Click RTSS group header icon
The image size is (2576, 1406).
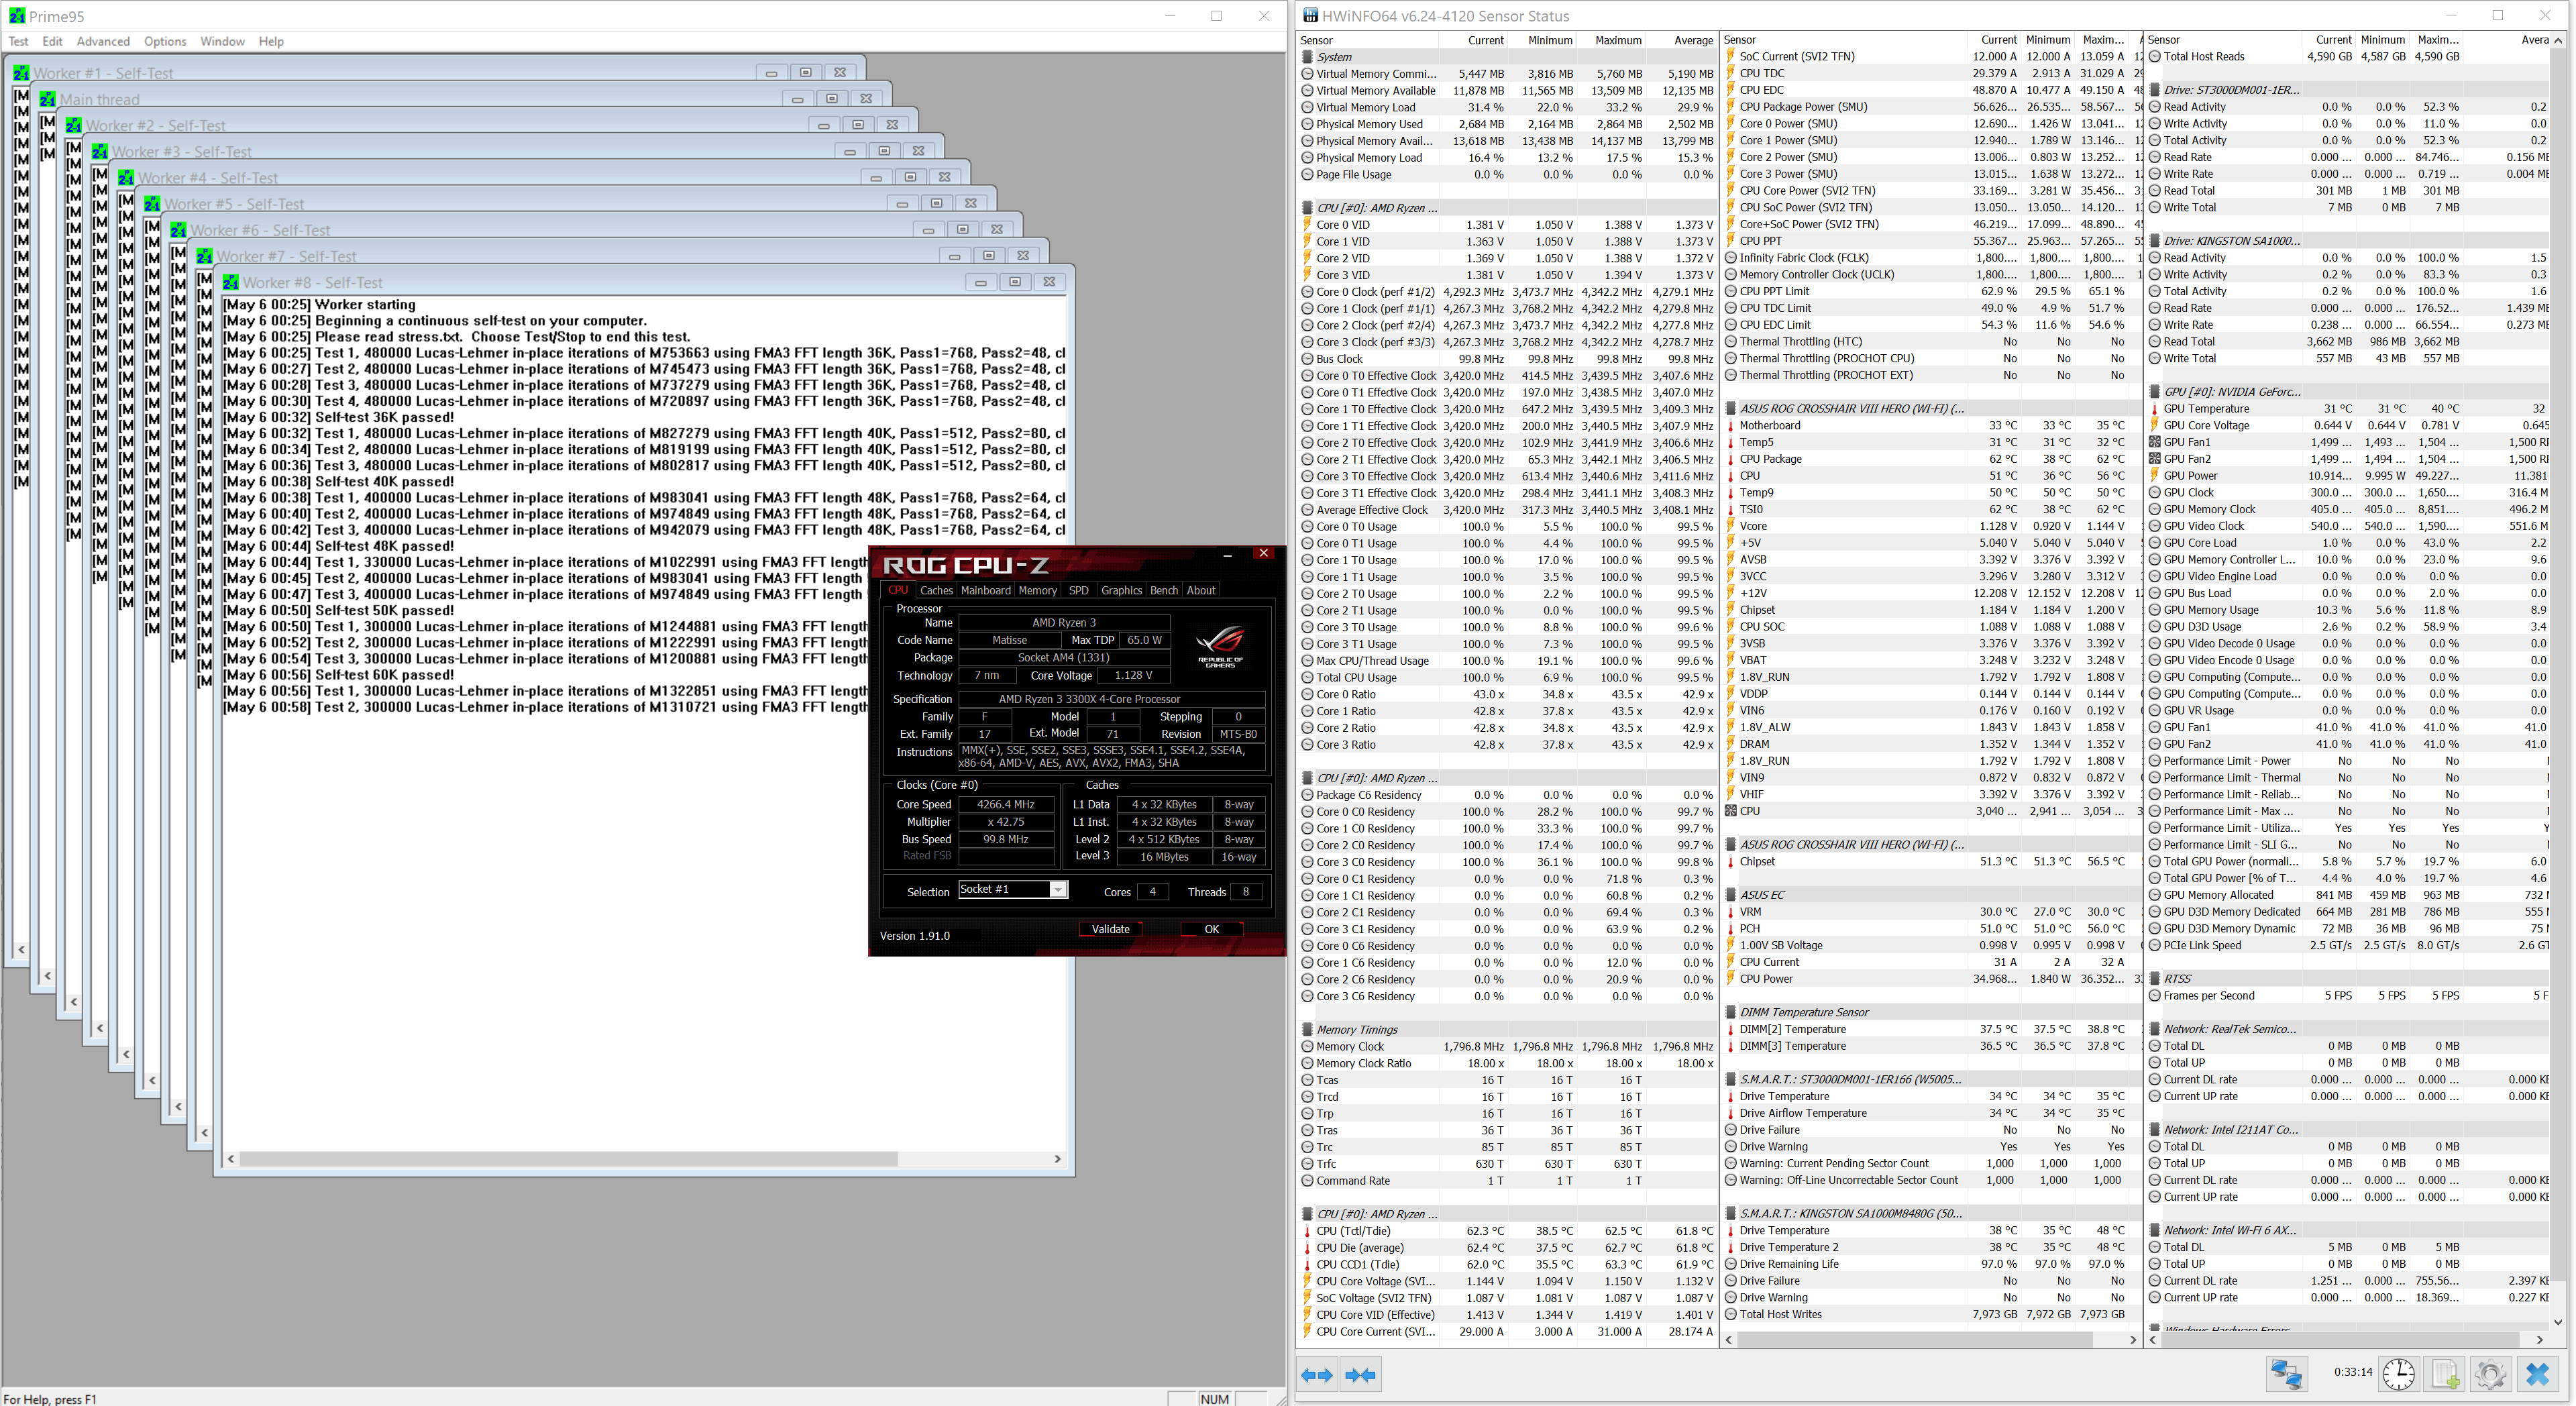(x=2155, y=978)
